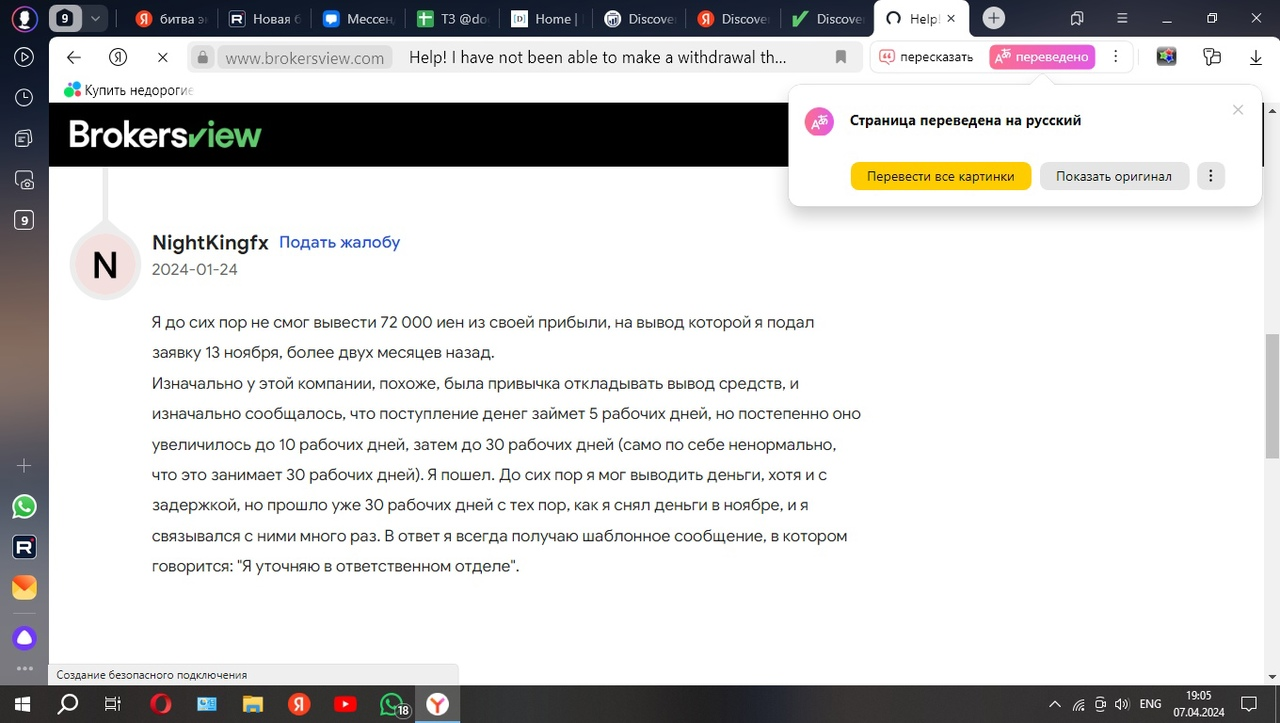Open the profile avatar in browser sidebar
This screenshot has height=723, width=1280.
(x=24, y=18)
